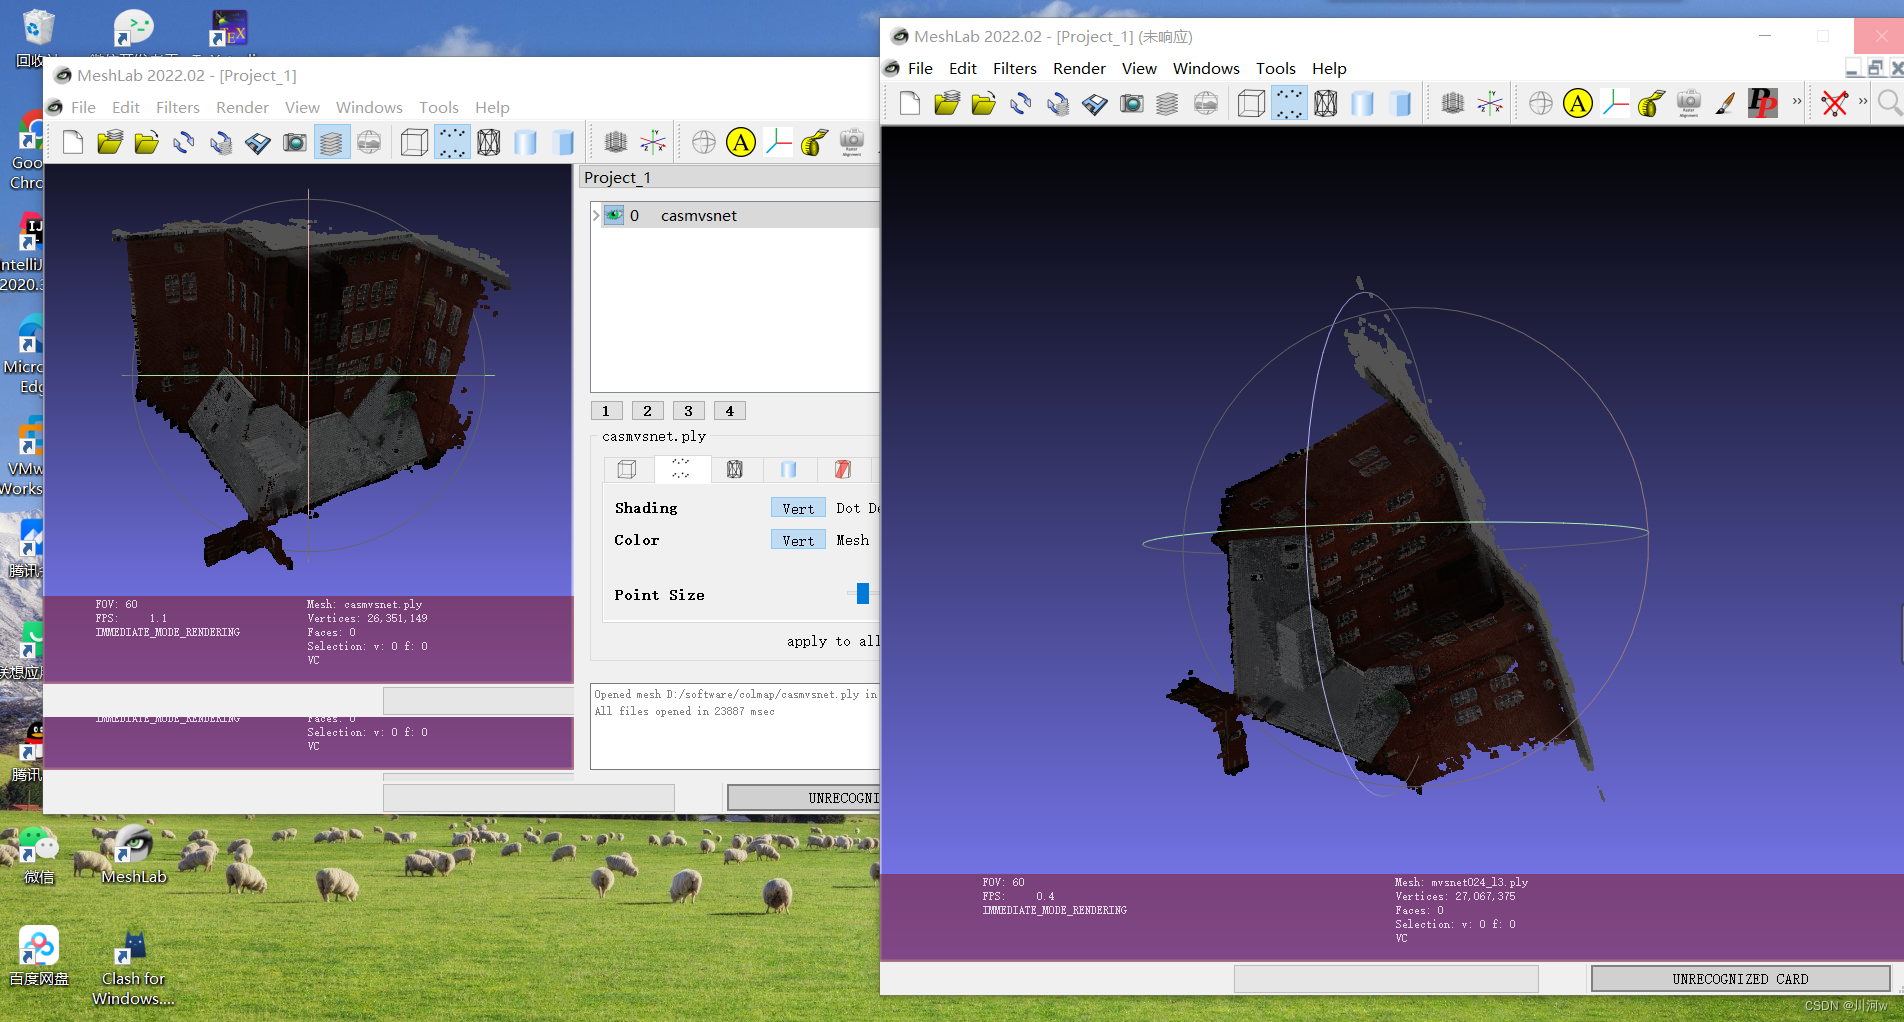This screenshot has width=1904, height=1022.
Task: Open File menu in right MeshLab window
Action: pyautogui.click(x=920, y=68)
